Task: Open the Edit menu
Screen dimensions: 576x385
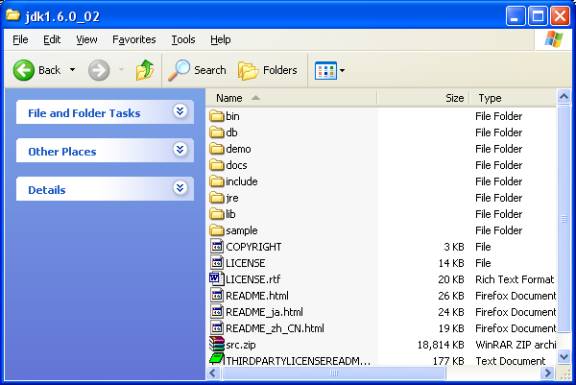Action: (52, 39)
